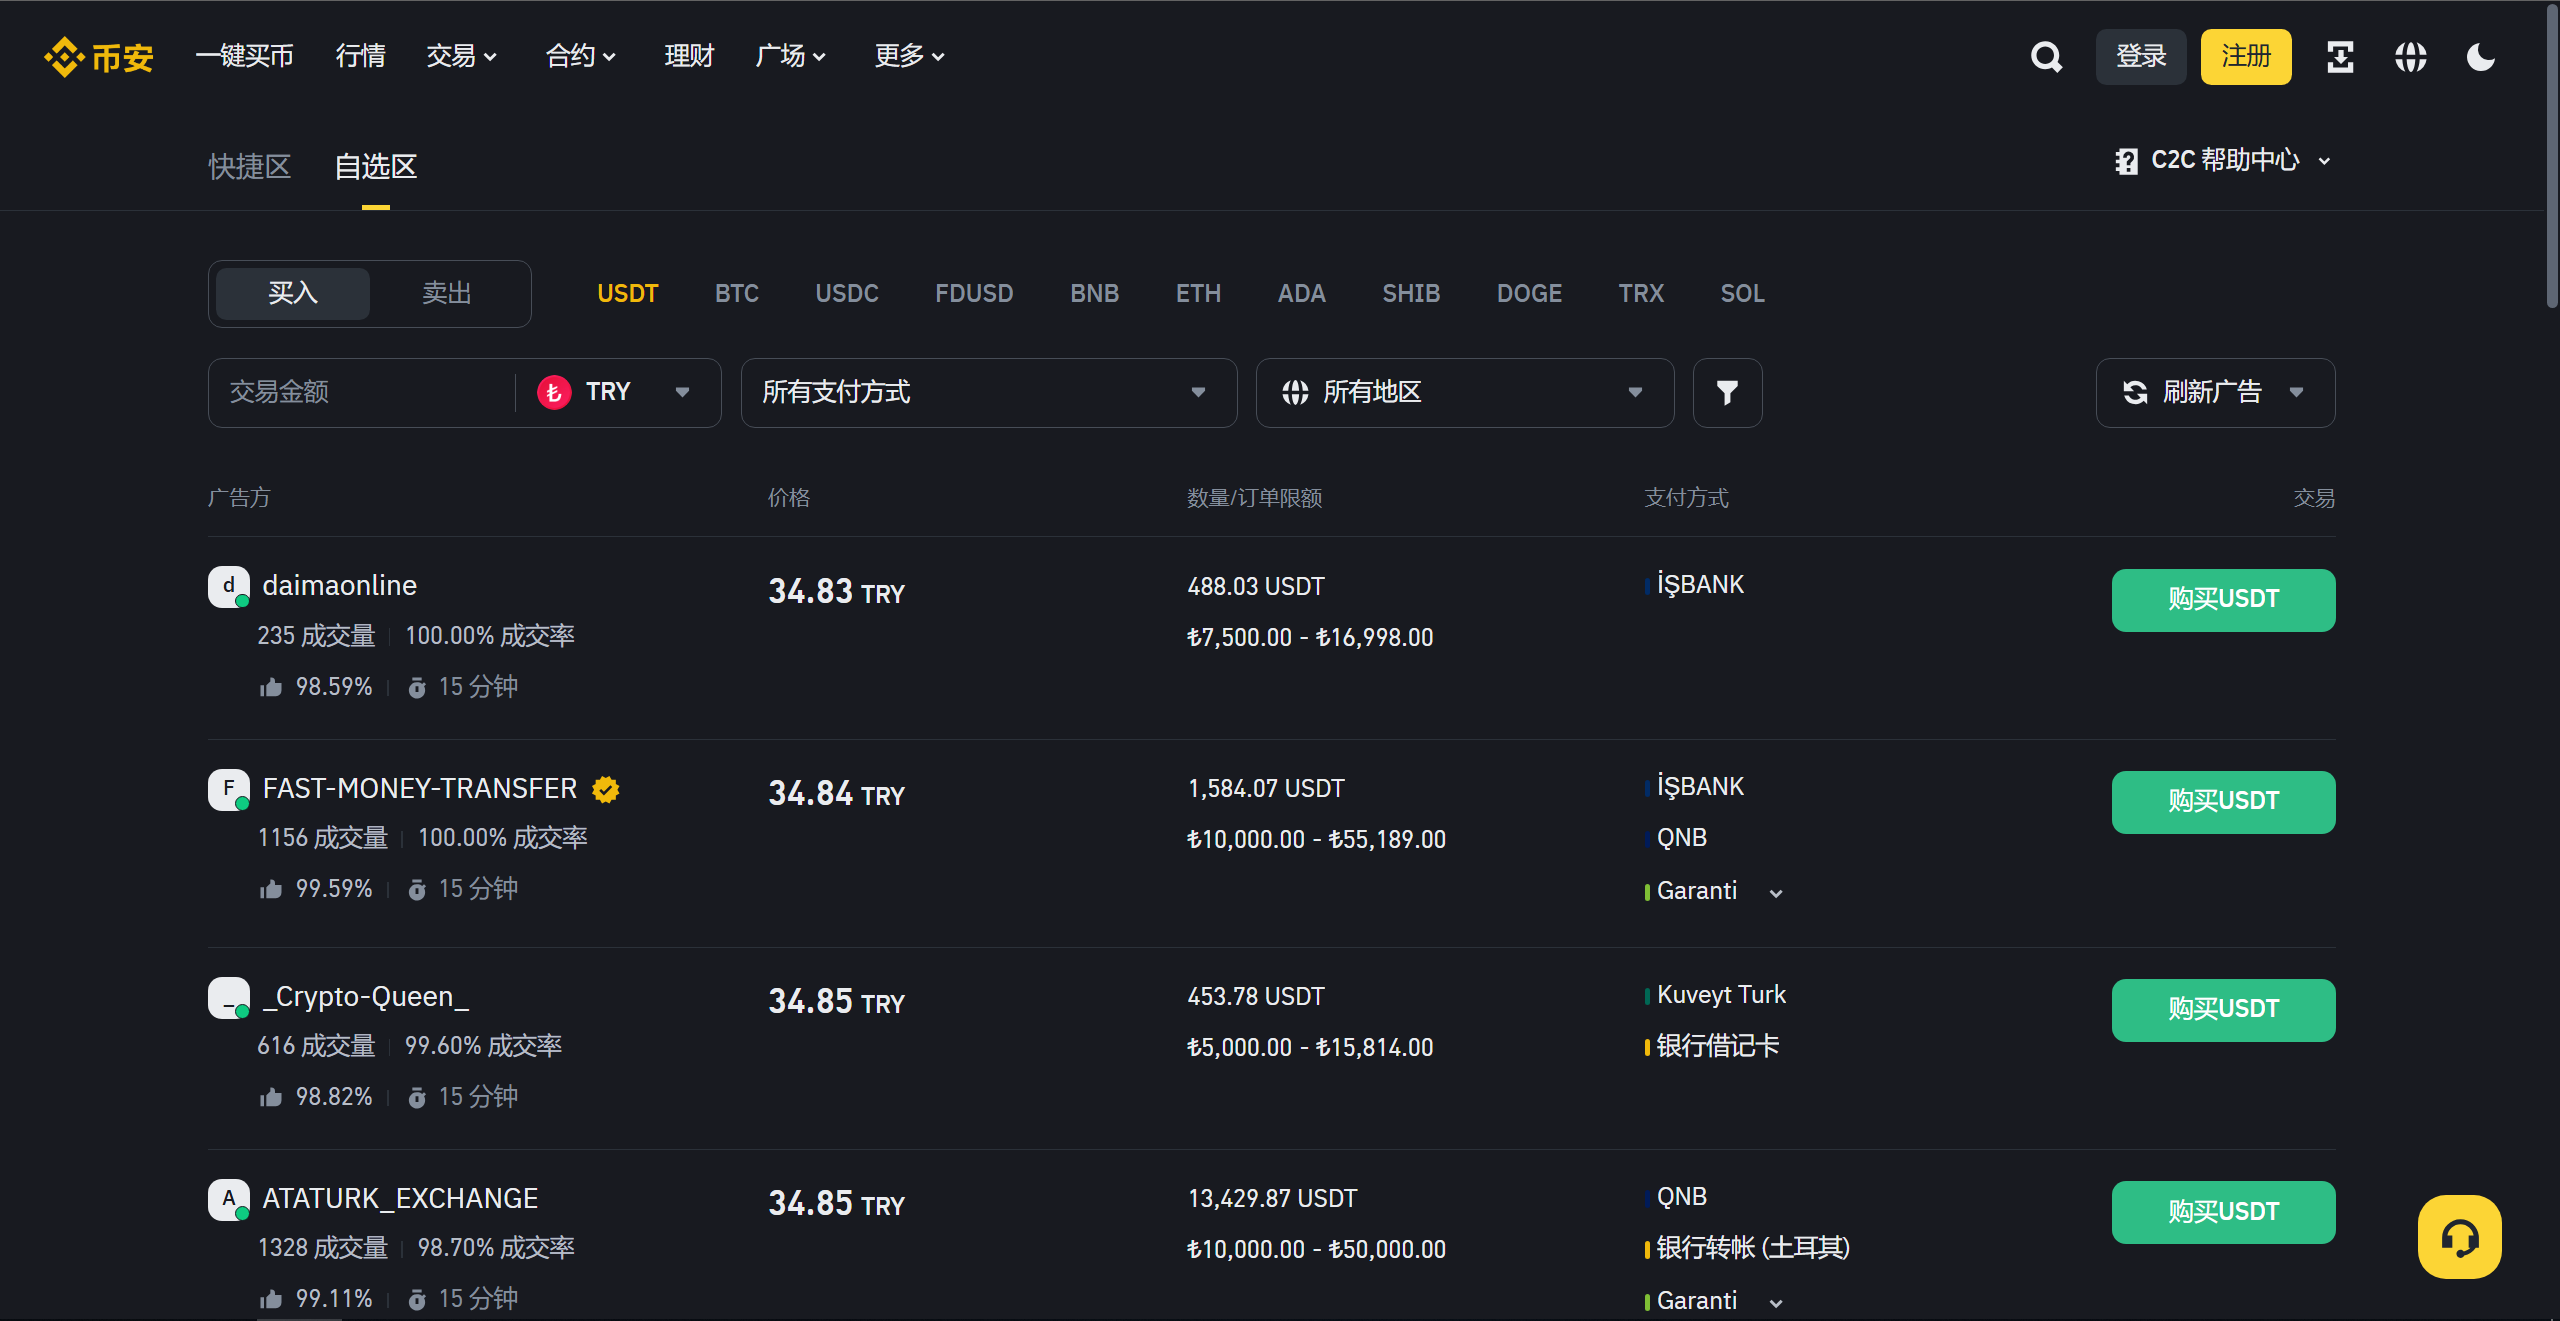The image size is (2560, 1321).
Task: Select 买入 buy toggle
Action: click(293, 293)
